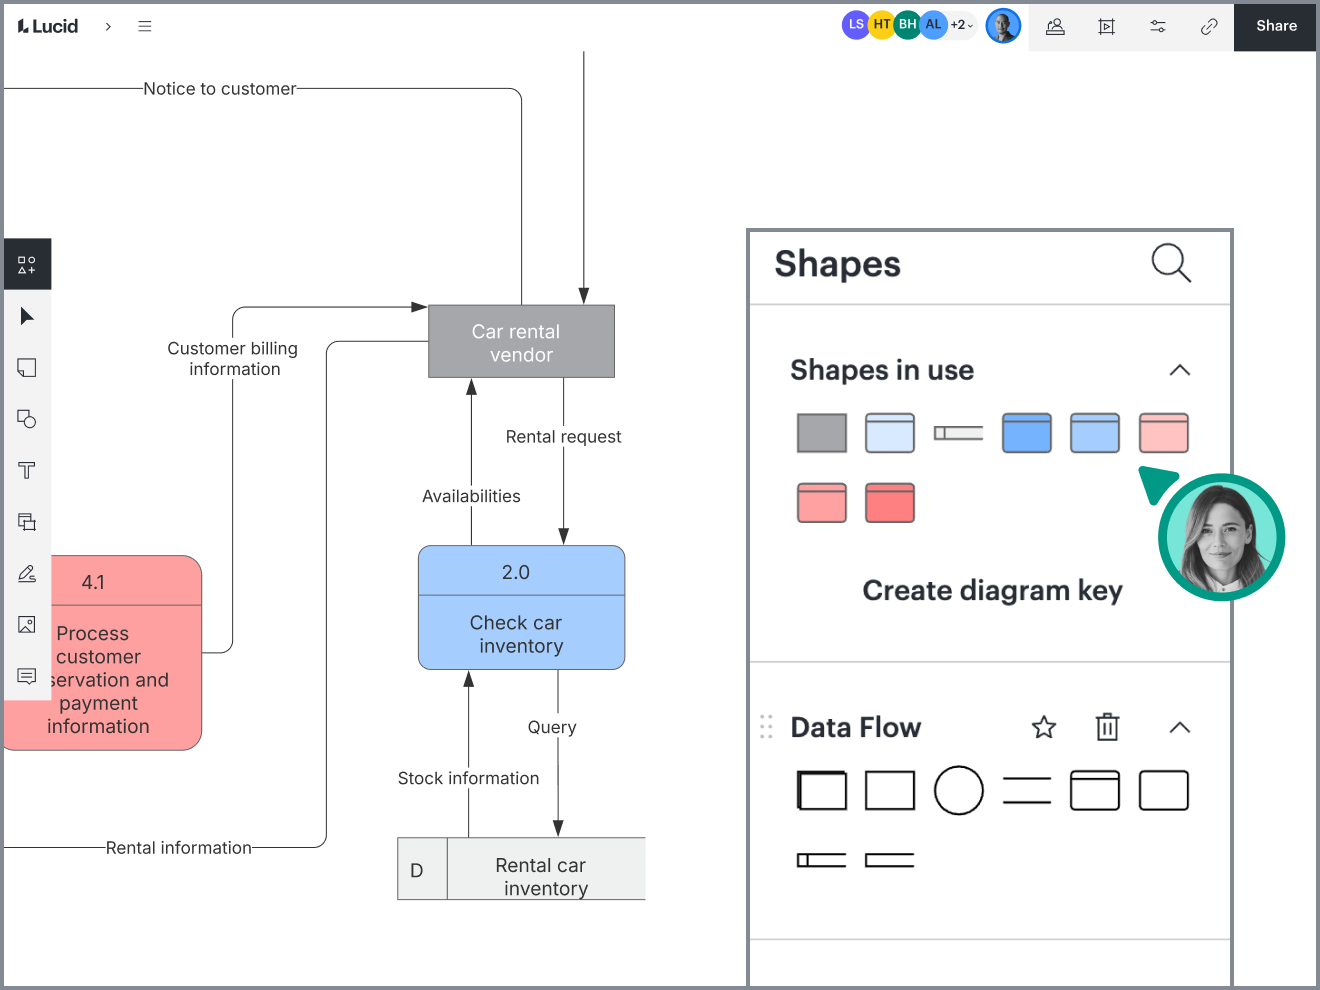
Task: Copy link using the chain icon
Action: 1209,27
